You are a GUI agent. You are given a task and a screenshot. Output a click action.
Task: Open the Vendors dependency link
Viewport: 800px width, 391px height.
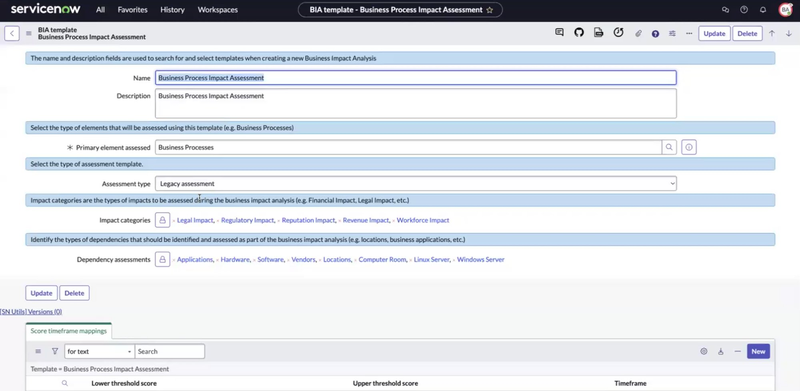(304, 260)
